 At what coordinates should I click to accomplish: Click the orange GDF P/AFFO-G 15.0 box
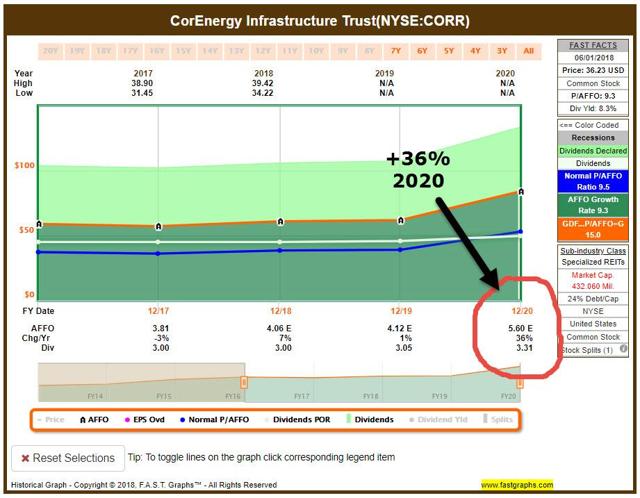[x=593, y=229]
